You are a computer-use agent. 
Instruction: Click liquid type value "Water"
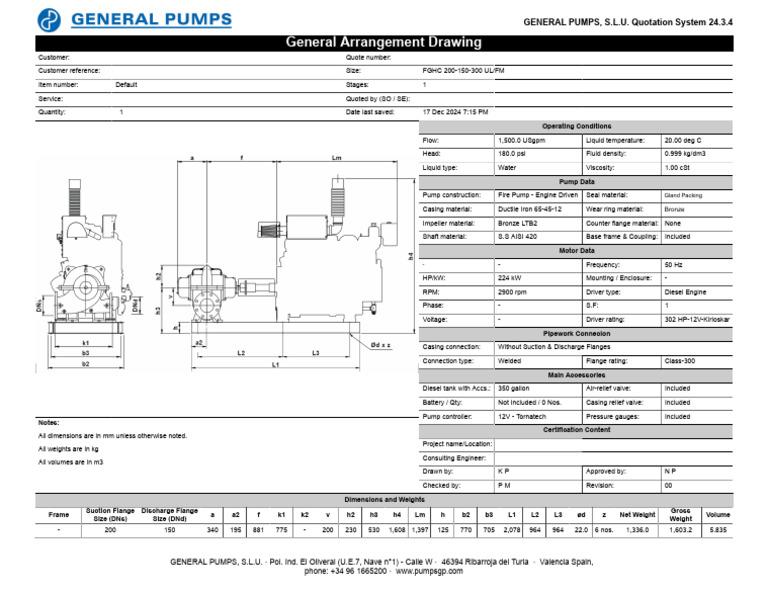[x=507, y=168]
